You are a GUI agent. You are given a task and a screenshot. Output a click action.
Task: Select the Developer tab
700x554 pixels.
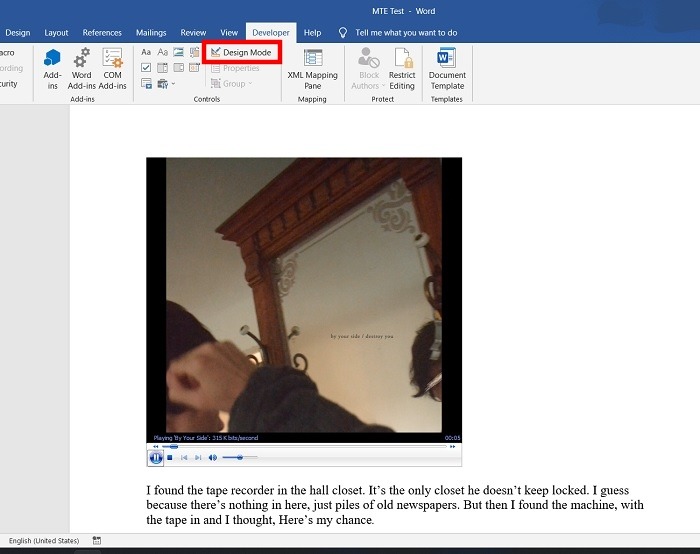(x=271, y=33)
